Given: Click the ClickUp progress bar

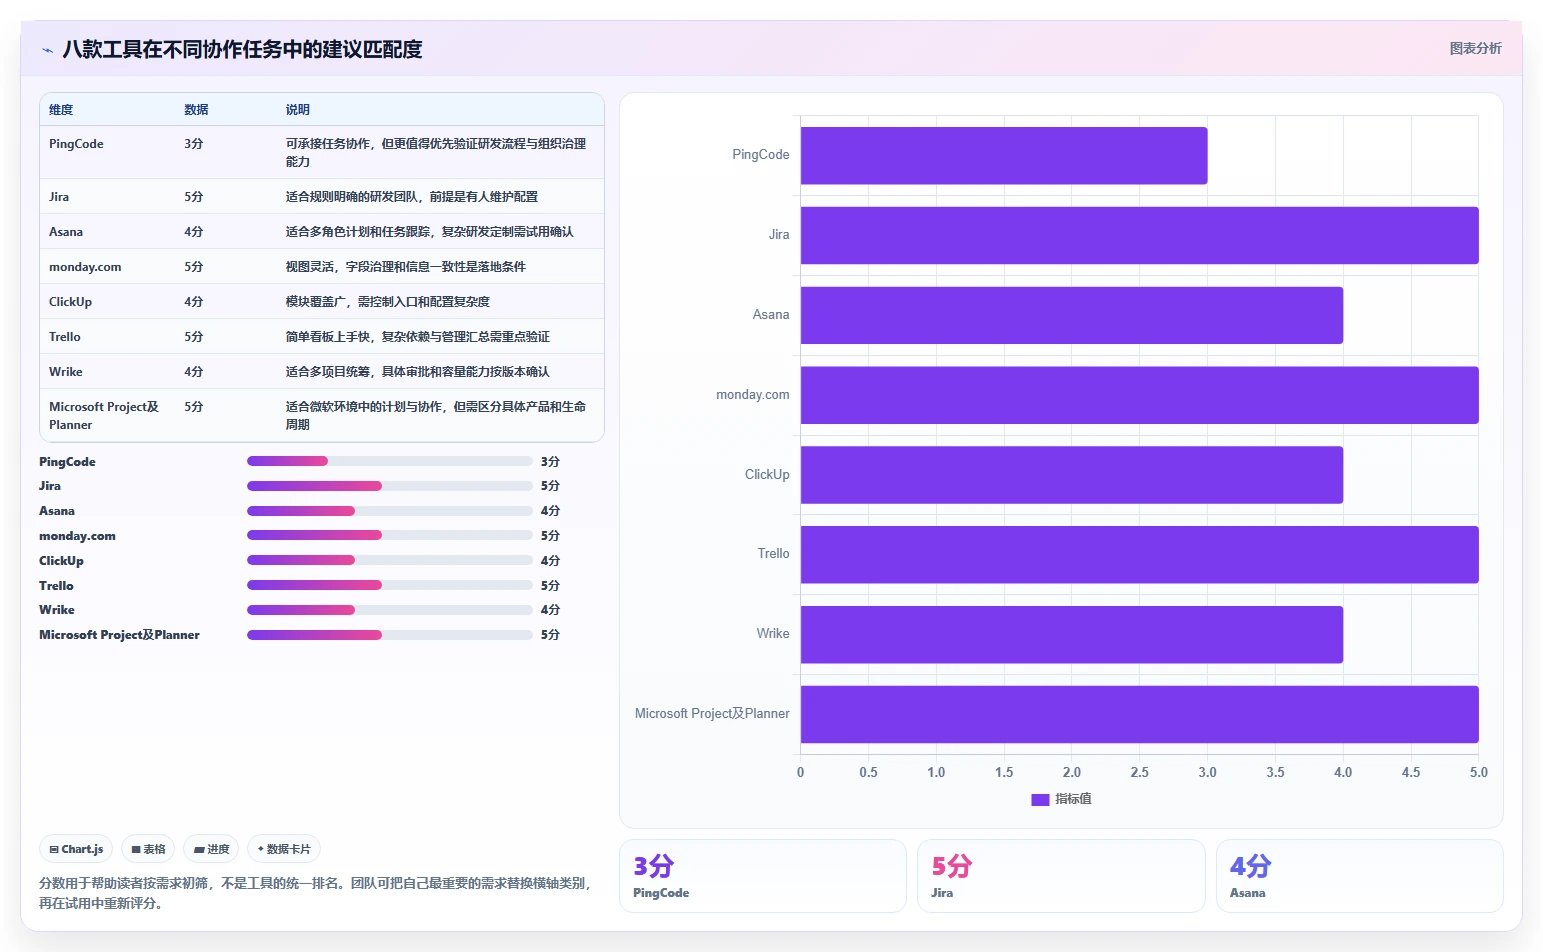Looking at the screenshot, I should [x=390, y=560].
